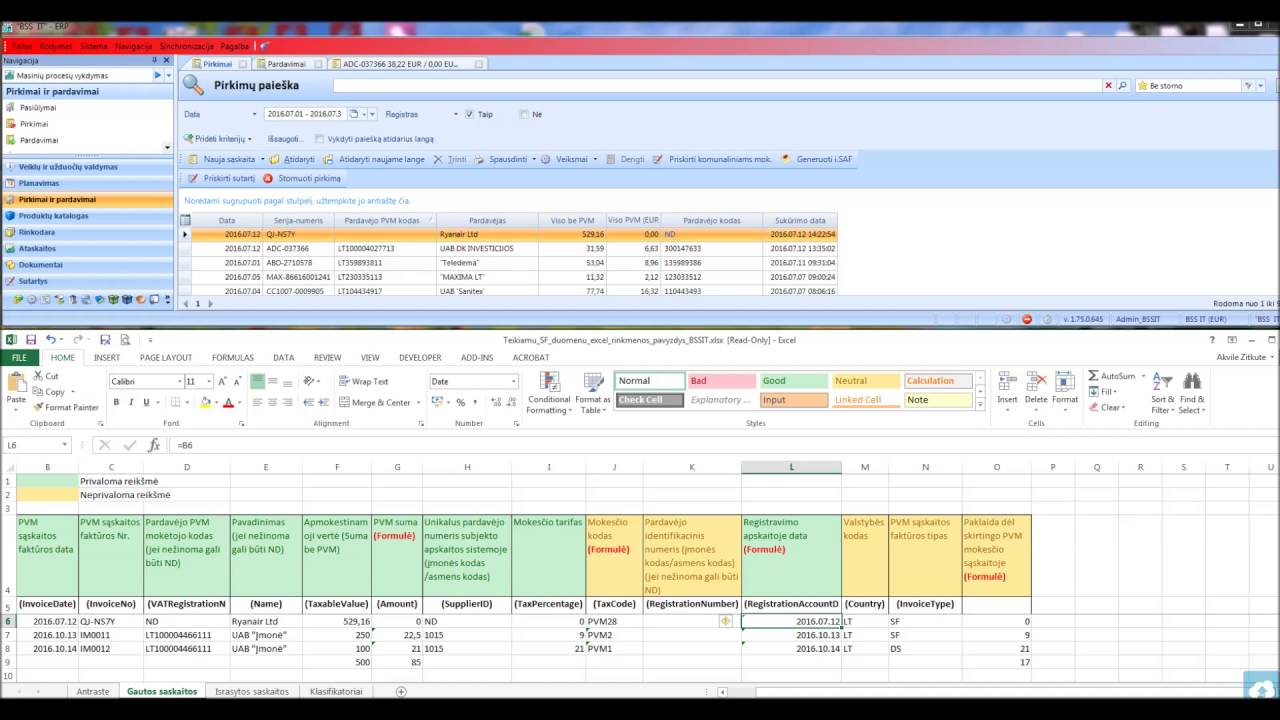The height and width of the screenshot is (720, 1280).
Task: Open the Veiksmai dropdown in the ERP toolbar
Action: pyautogui.click(x=595, y=159)
